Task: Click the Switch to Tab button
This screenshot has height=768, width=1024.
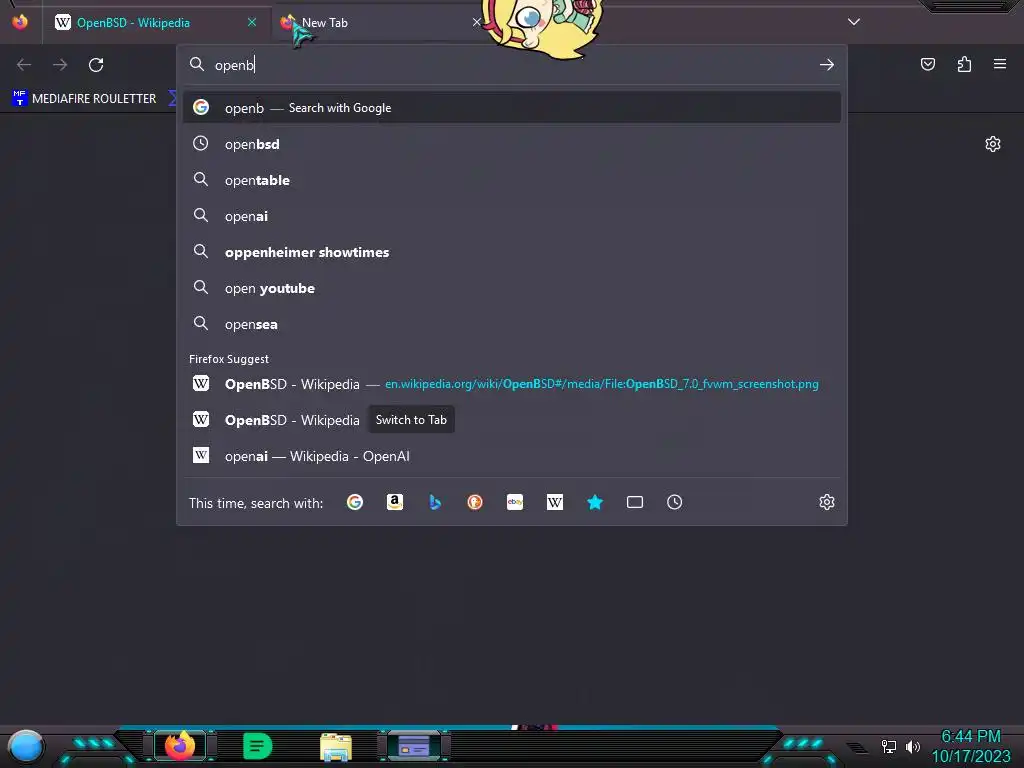Action: coord(411,420)
